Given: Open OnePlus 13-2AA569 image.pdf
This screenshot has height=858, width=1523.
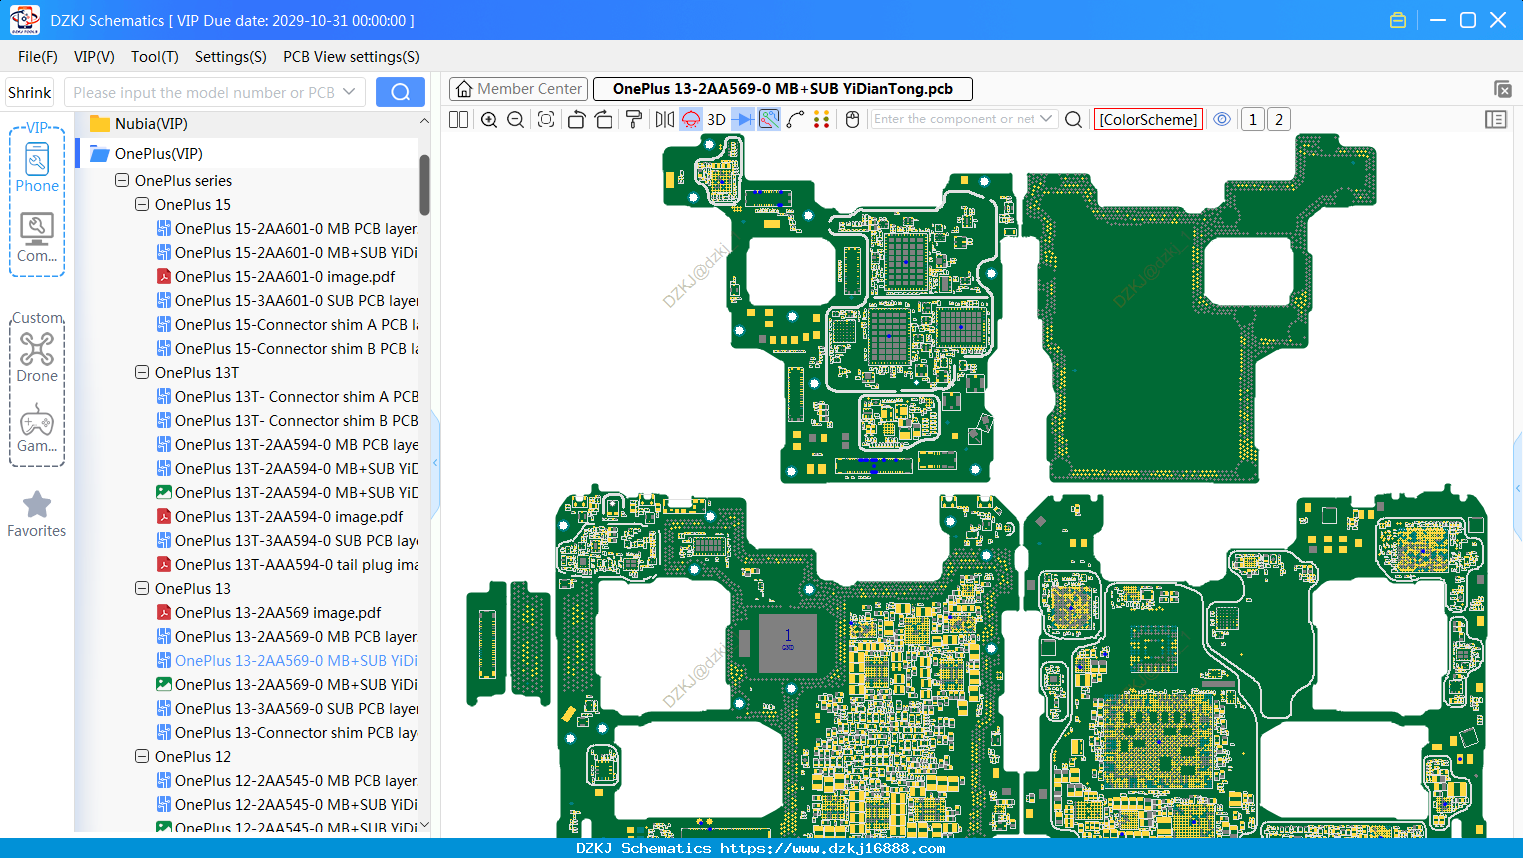Looking at the screenshot, I should tap(277, 613).
